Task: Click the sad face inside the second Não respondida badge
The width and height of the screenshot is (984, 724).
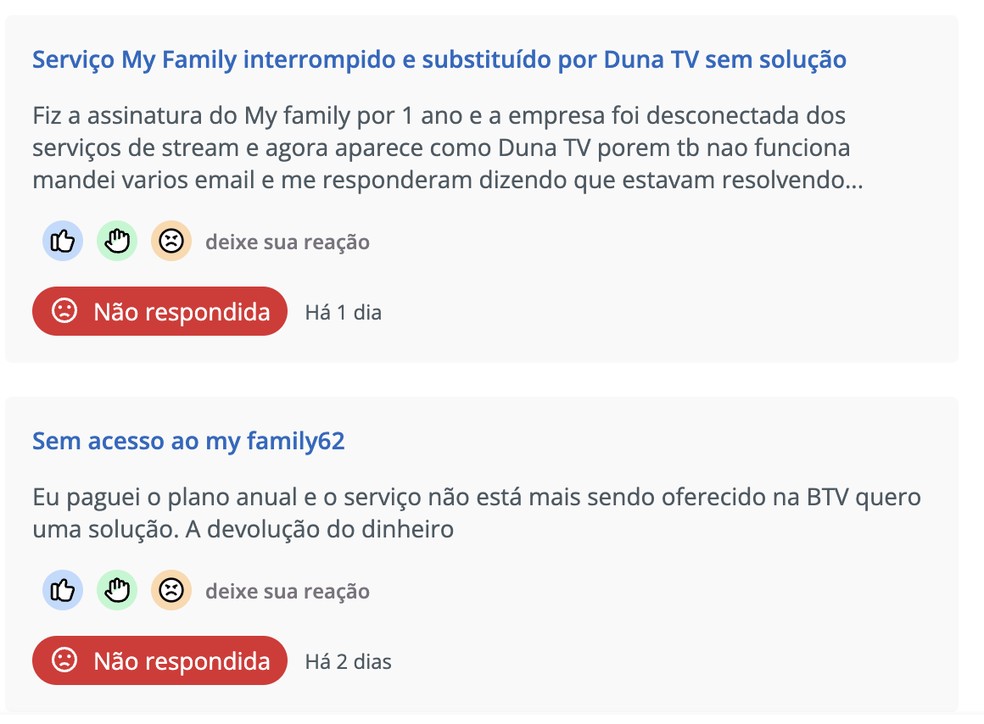Action: tap(63, 660)
